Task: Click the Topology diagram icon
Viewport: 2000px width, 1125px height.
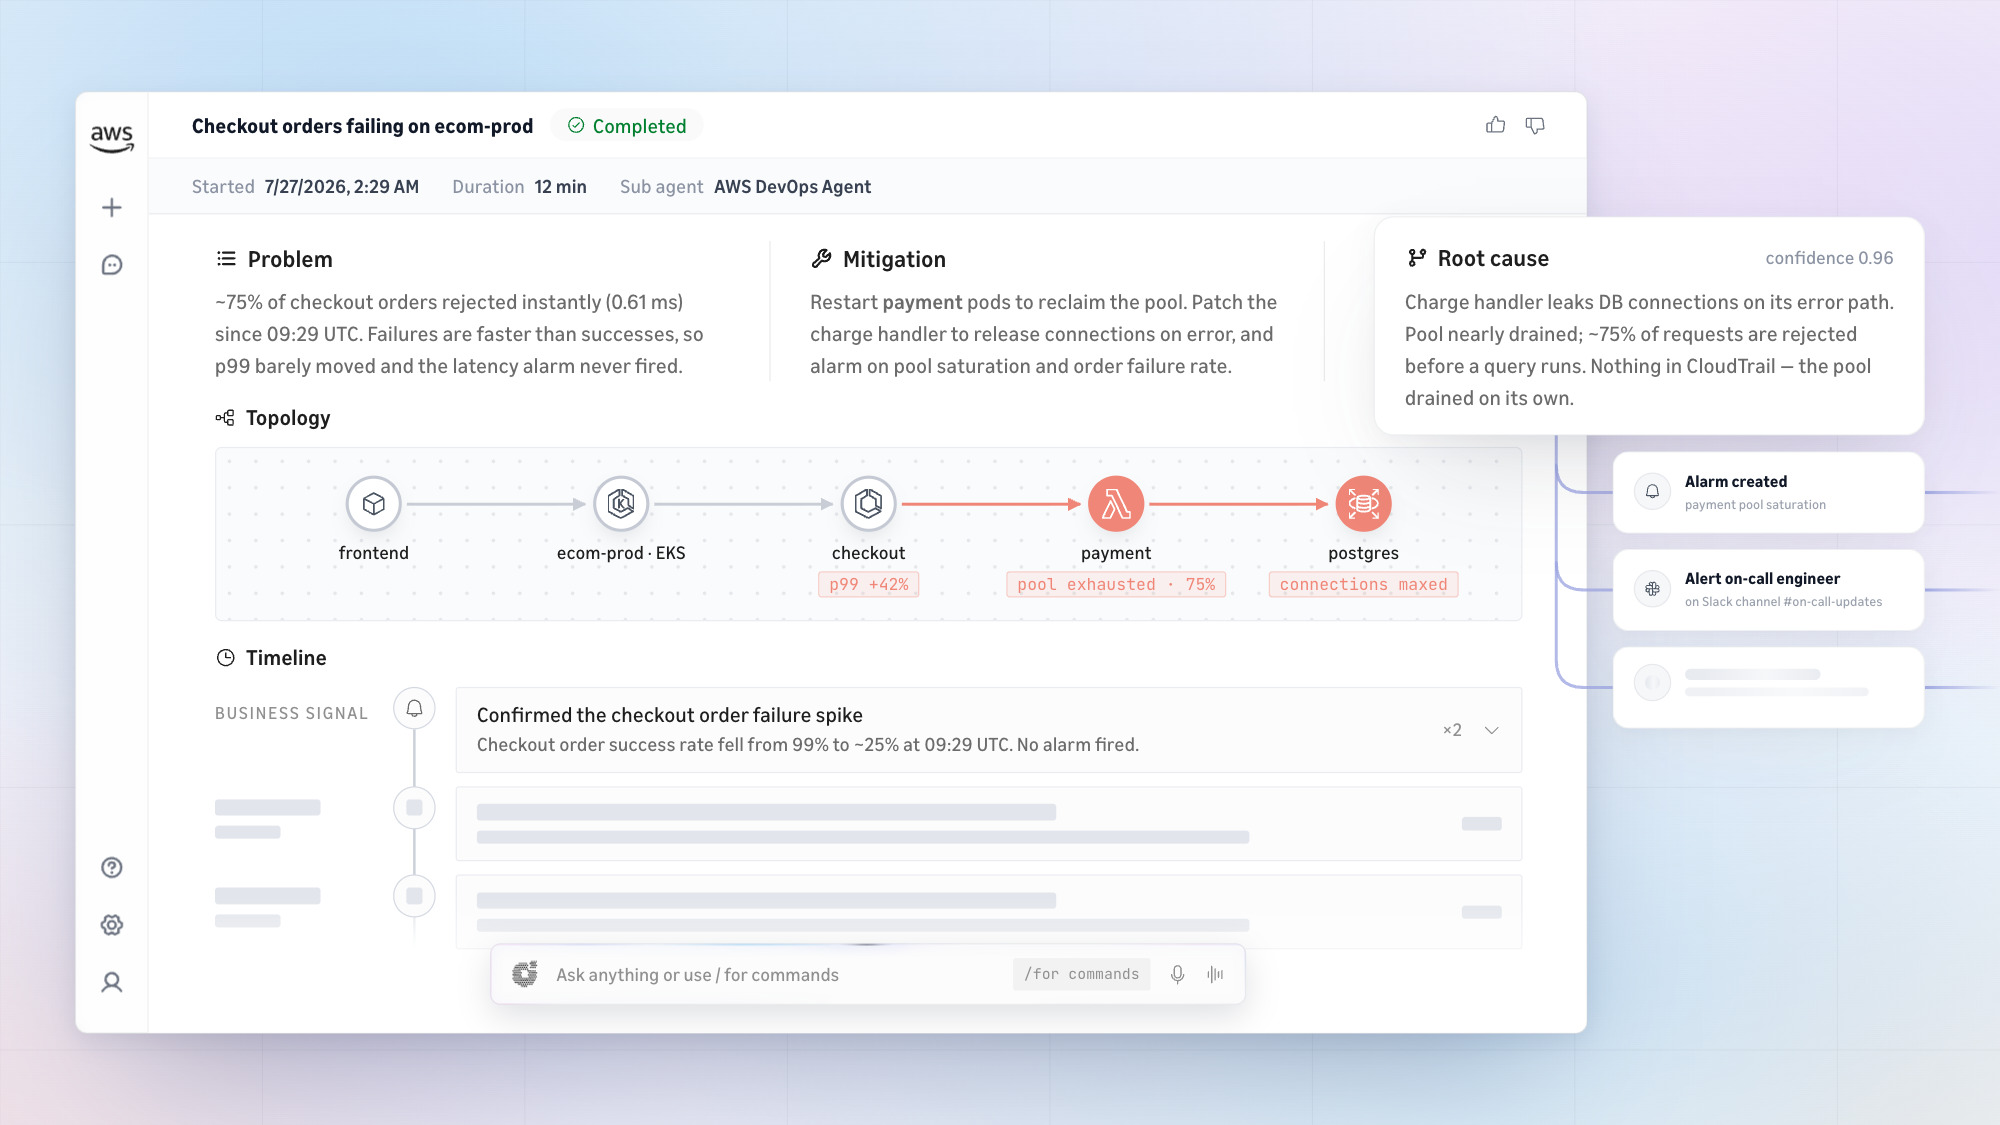Action: [x=225, y=418]
